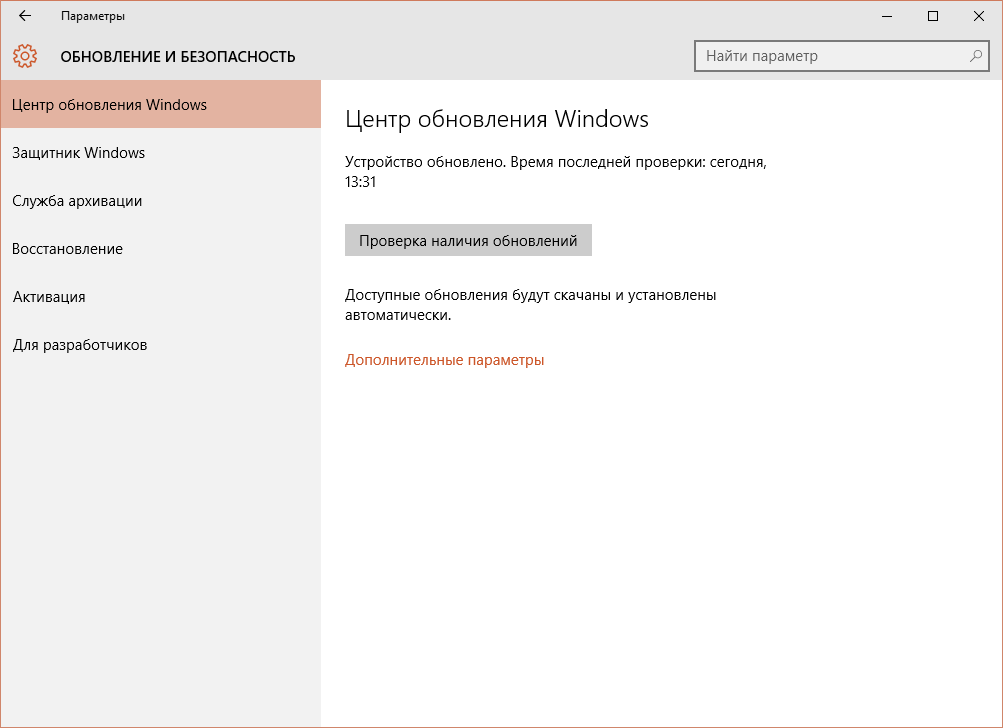Maximize the Параметры window
The height and width of the screenshot is (728, 1003).
pos(933,16)
